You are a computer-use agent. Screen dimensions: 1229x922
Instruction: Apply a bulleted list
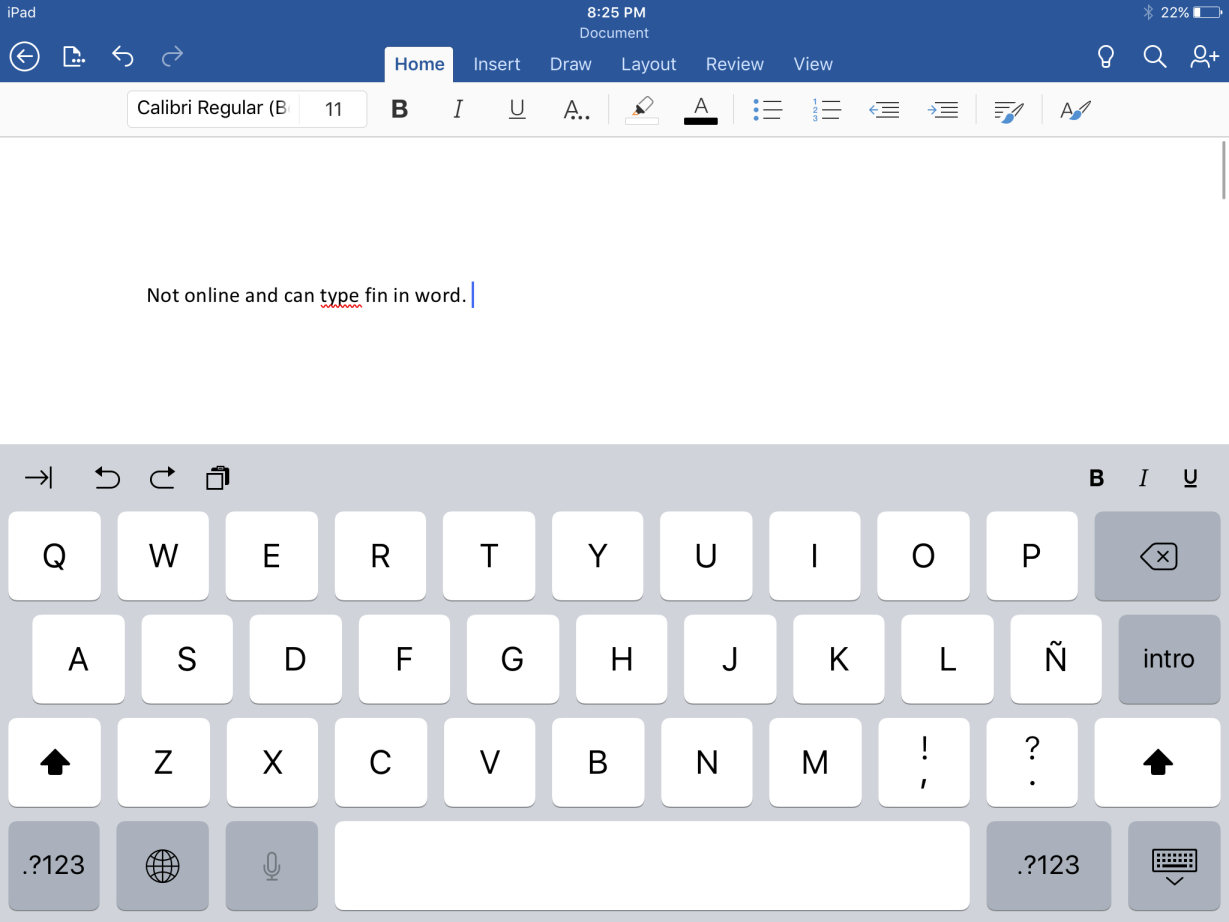pos(767,109)
